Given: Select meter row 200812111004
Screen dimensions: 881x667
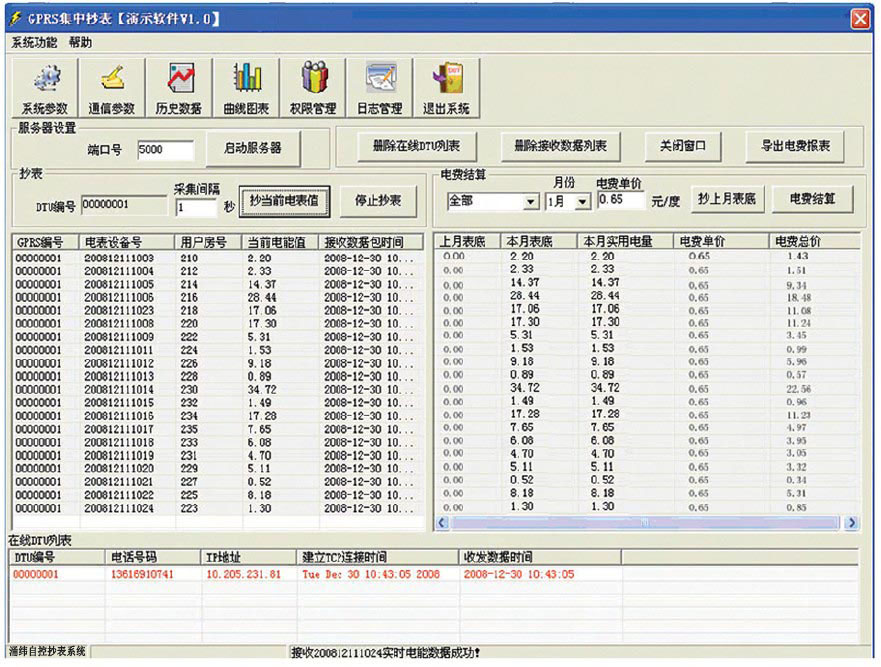Looking at the screenshot, I should (218, 271).
